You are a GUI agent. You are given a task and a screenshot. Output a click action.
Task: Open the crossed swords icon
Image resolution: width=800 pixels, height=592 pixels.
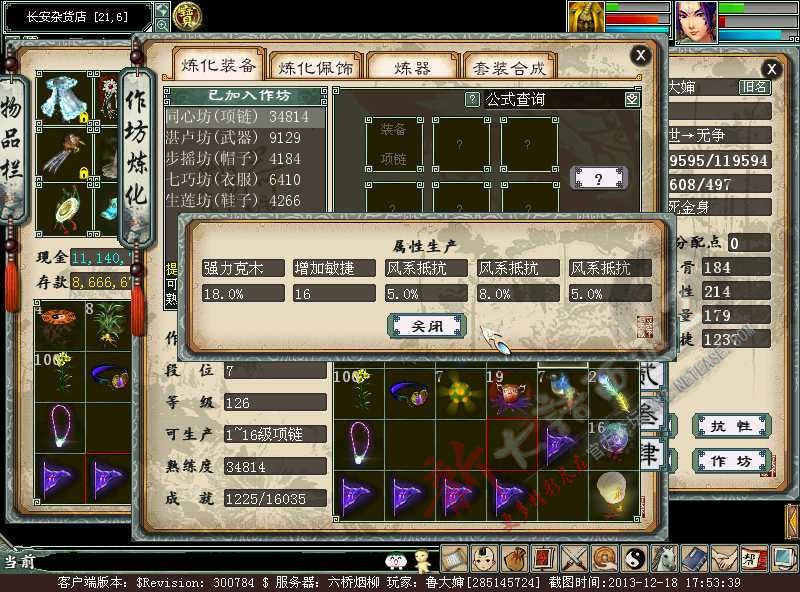tap(574, 559)
